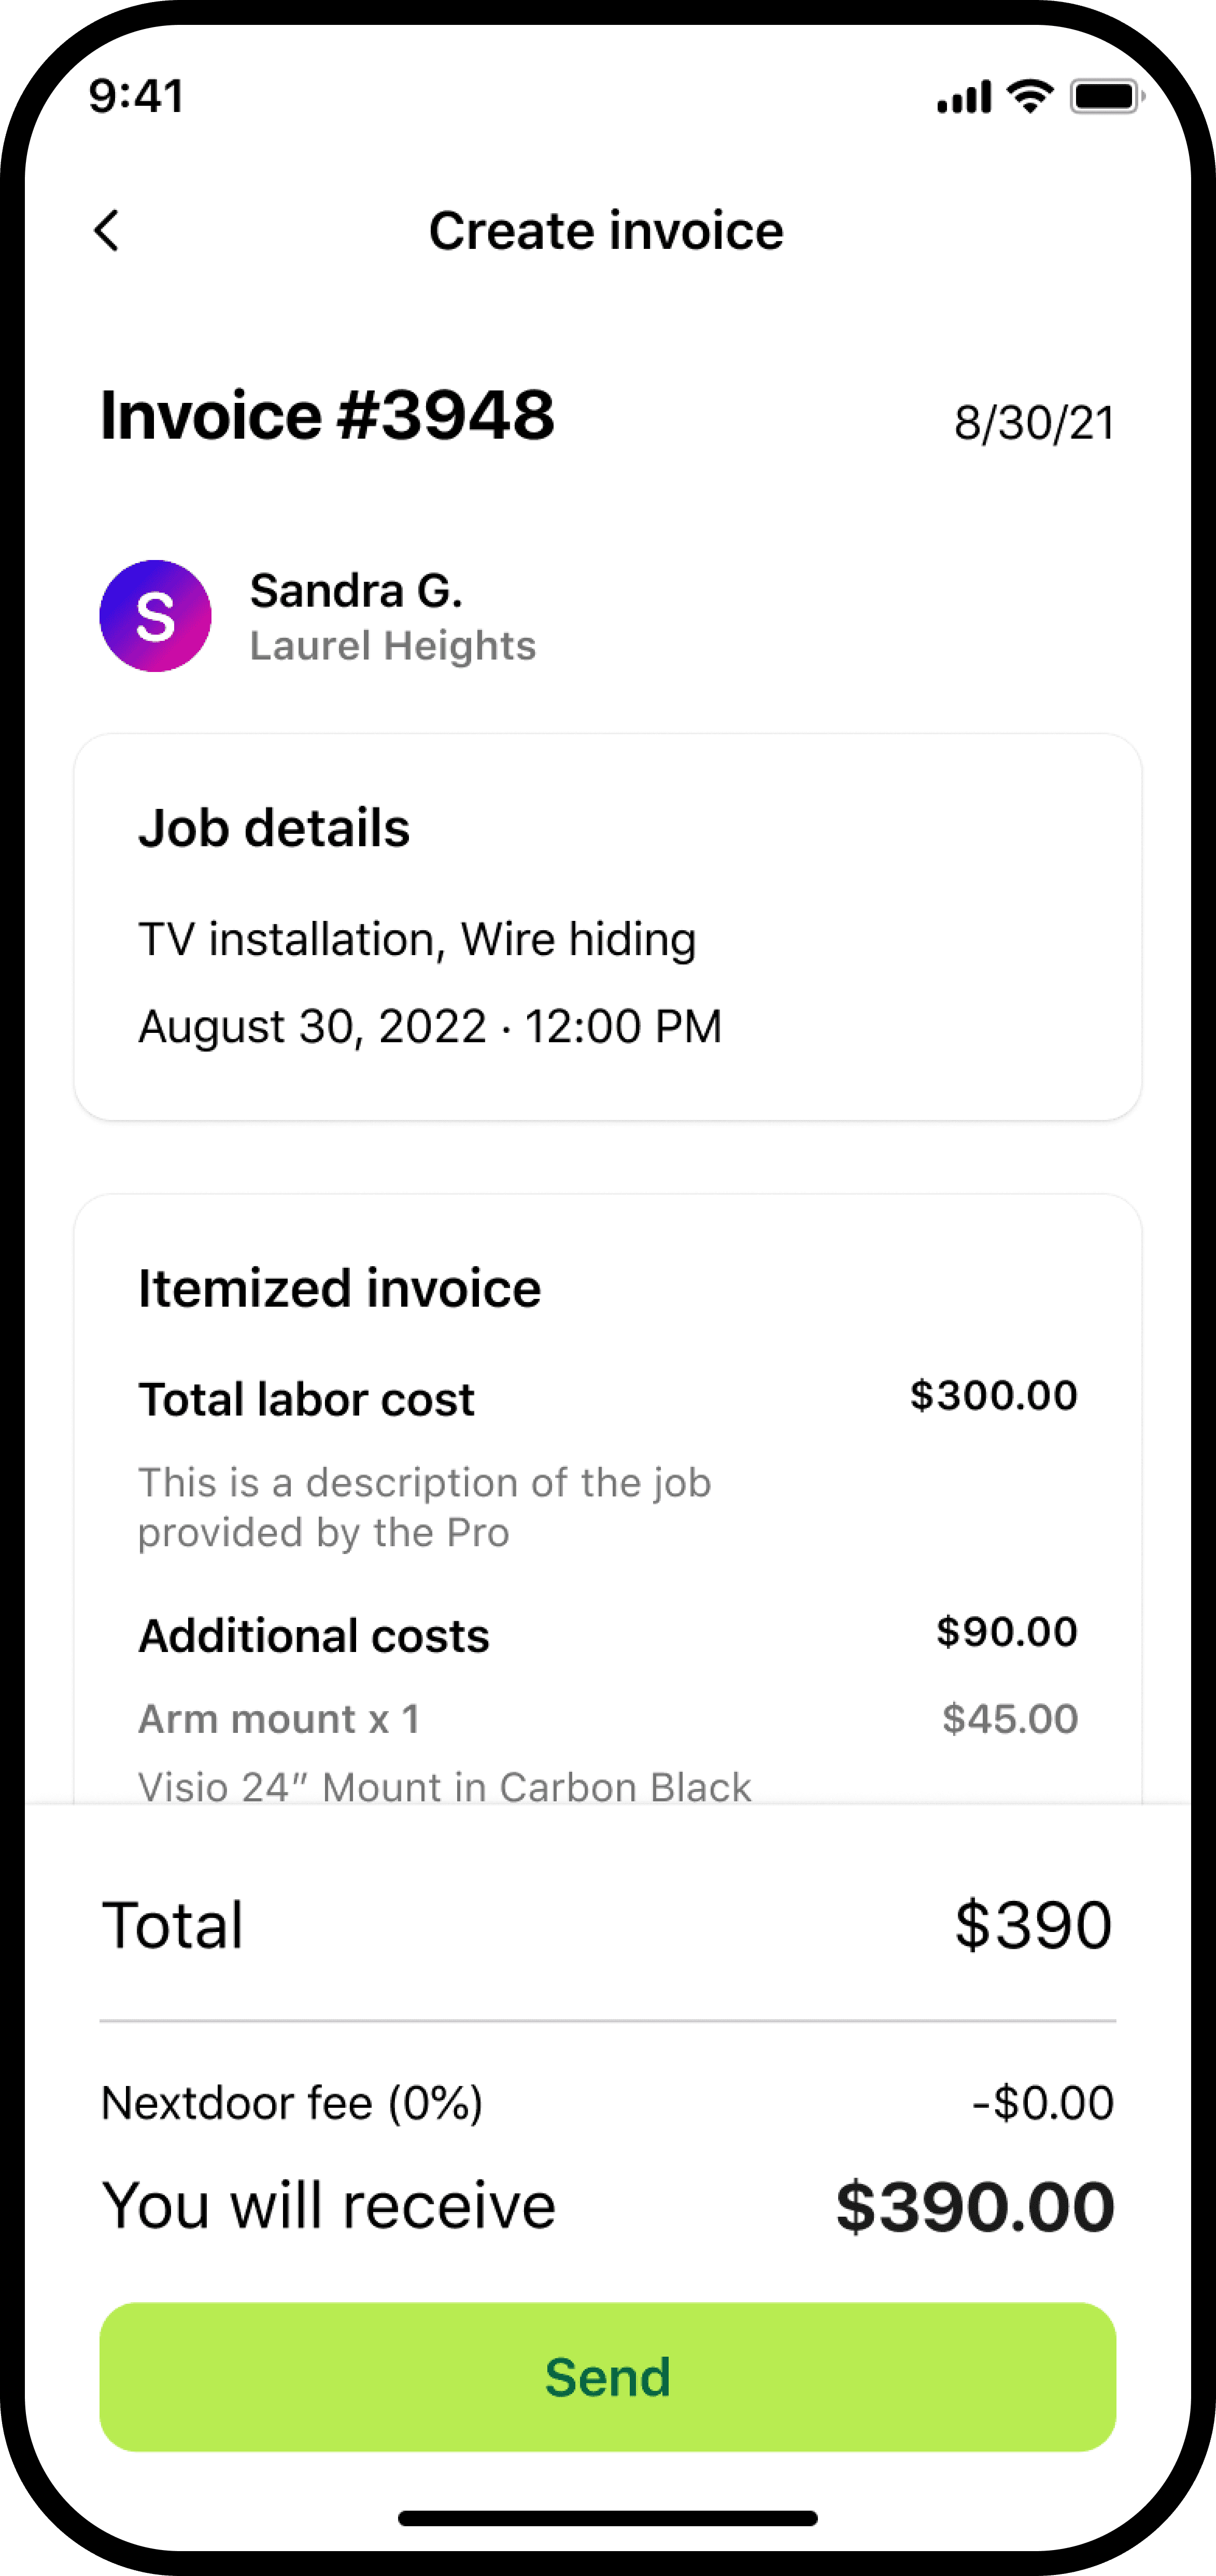Select the Create invoice header title
Screen dimensions: 1216x2576
coord(606,231)
